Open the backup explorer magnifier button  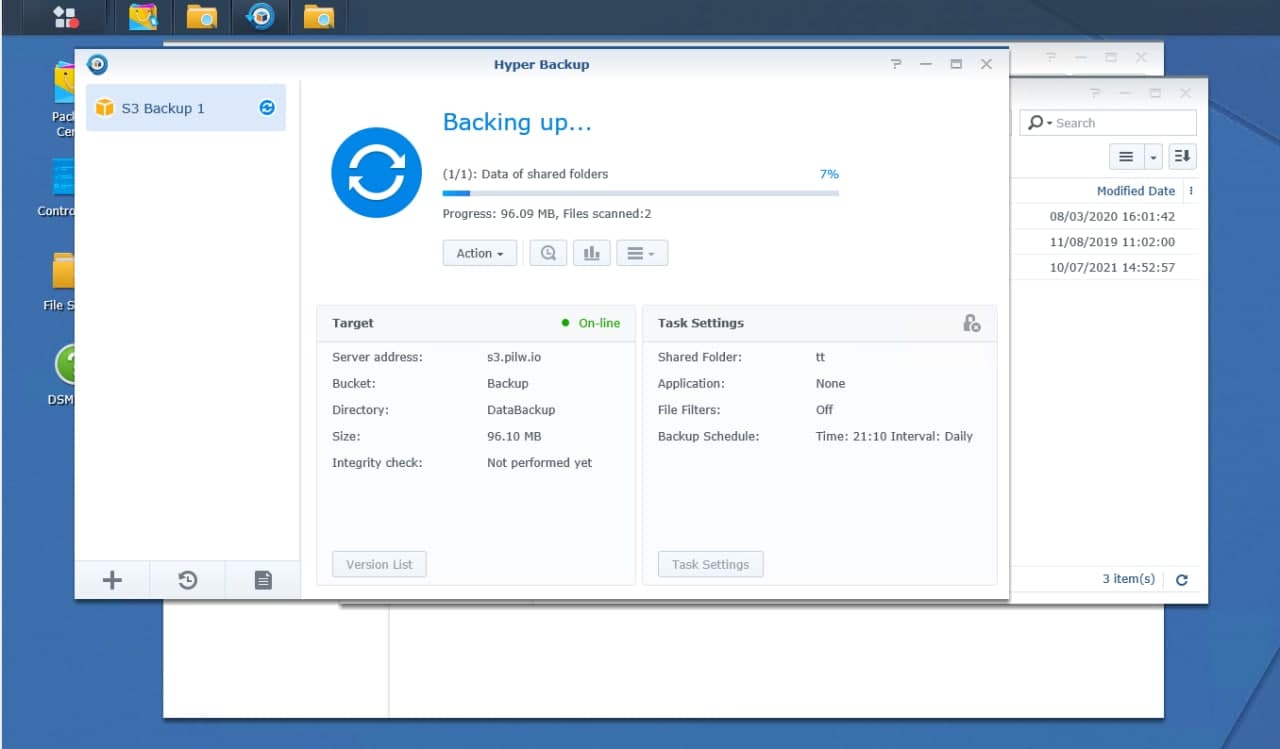tap(548, 253)
